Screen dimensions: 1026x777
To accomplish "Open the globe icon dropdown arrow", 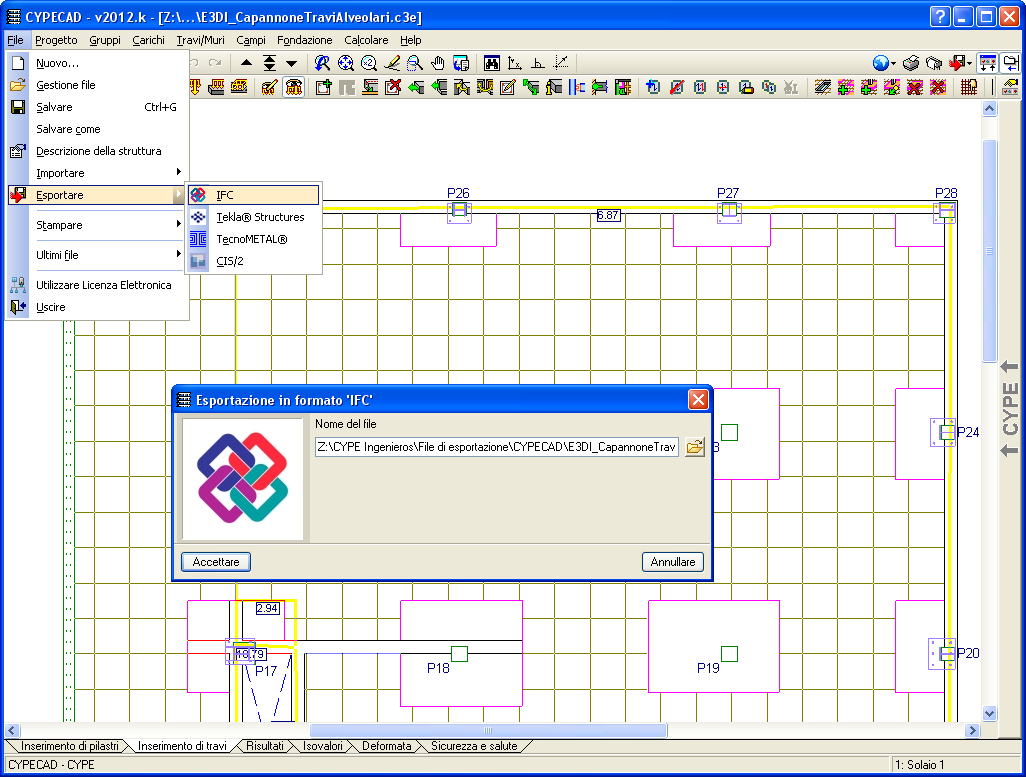I will pyautogui.click(x=893, y=64).
